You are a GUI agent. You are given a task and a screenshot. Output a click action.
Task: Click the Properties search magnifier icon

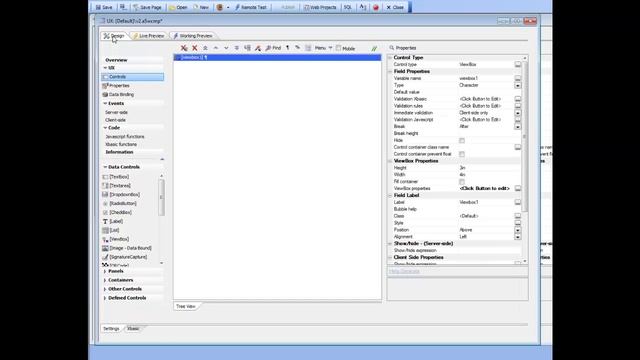[x=392, y=48]
